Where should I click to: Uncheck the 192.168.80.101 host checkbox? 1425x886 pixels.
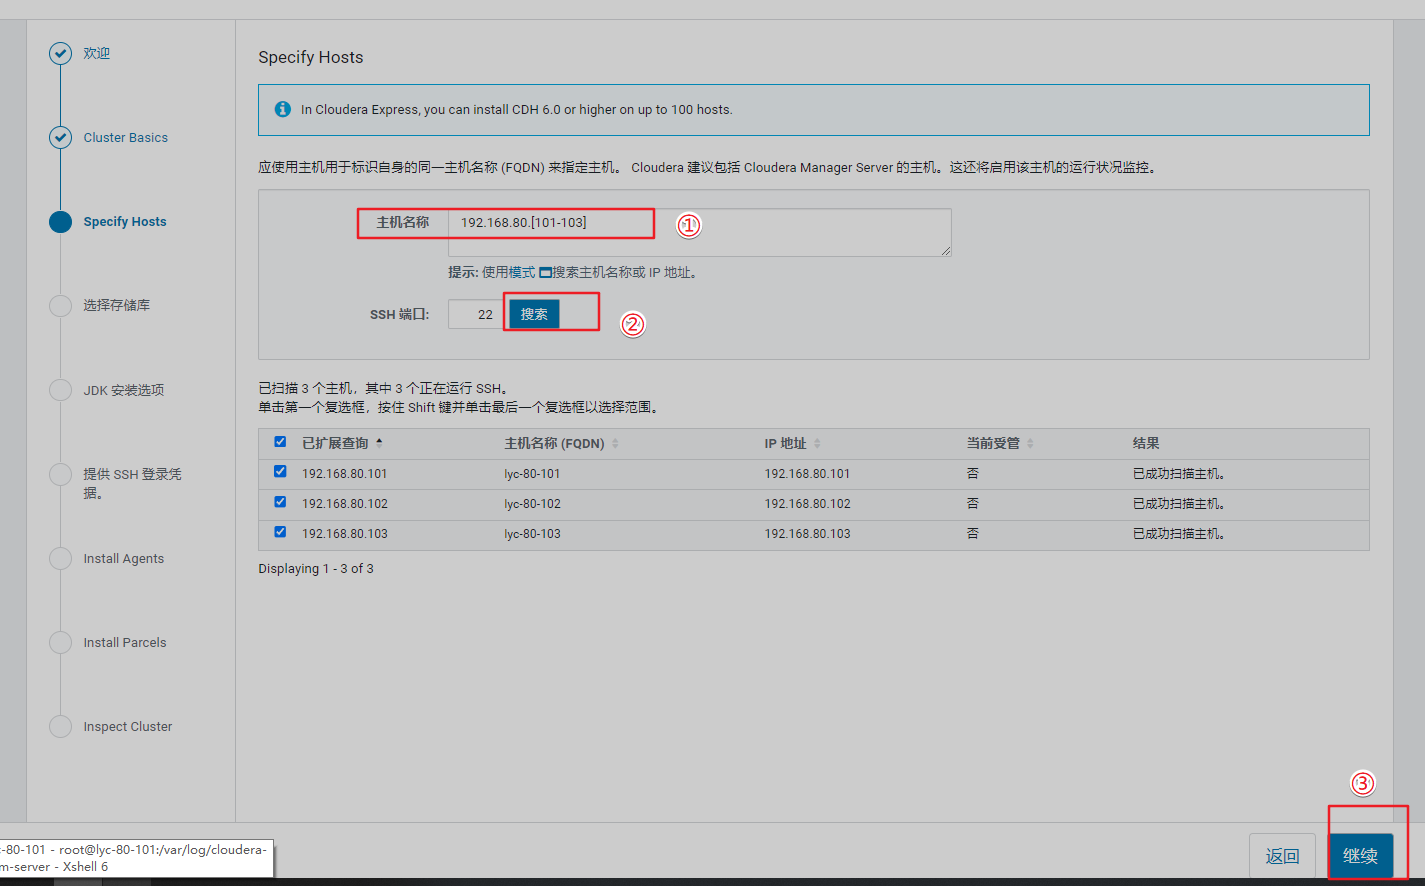point(280,471)
